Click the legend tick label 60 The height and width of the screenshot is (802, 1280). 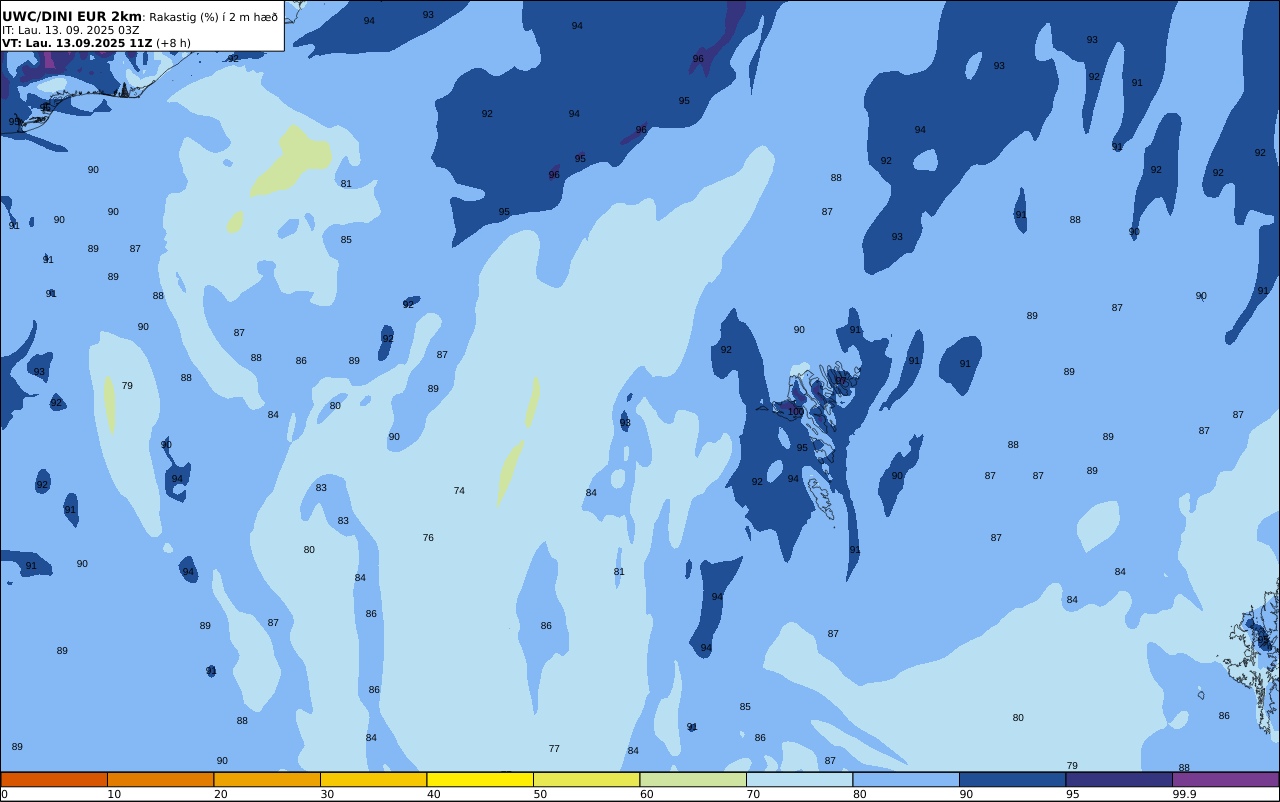[x=646, y=794]
